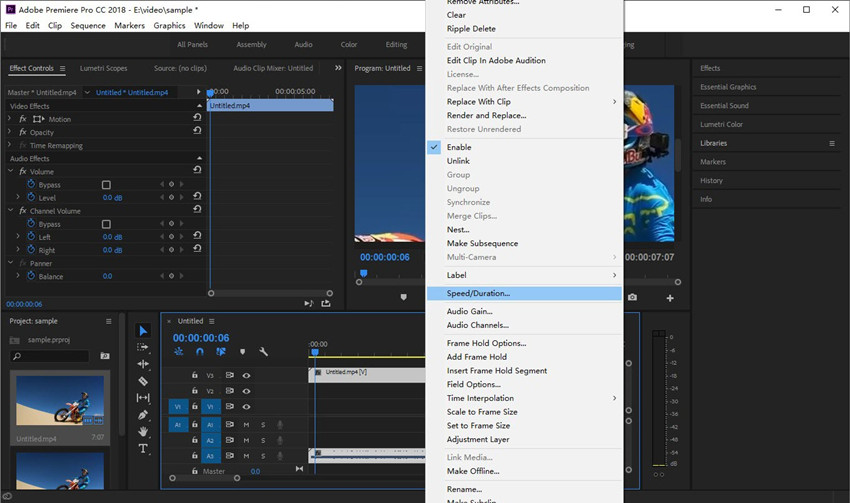Select the Pen tool
The height and width of the screenshot is (503, 850).
(x=143, y=414)
